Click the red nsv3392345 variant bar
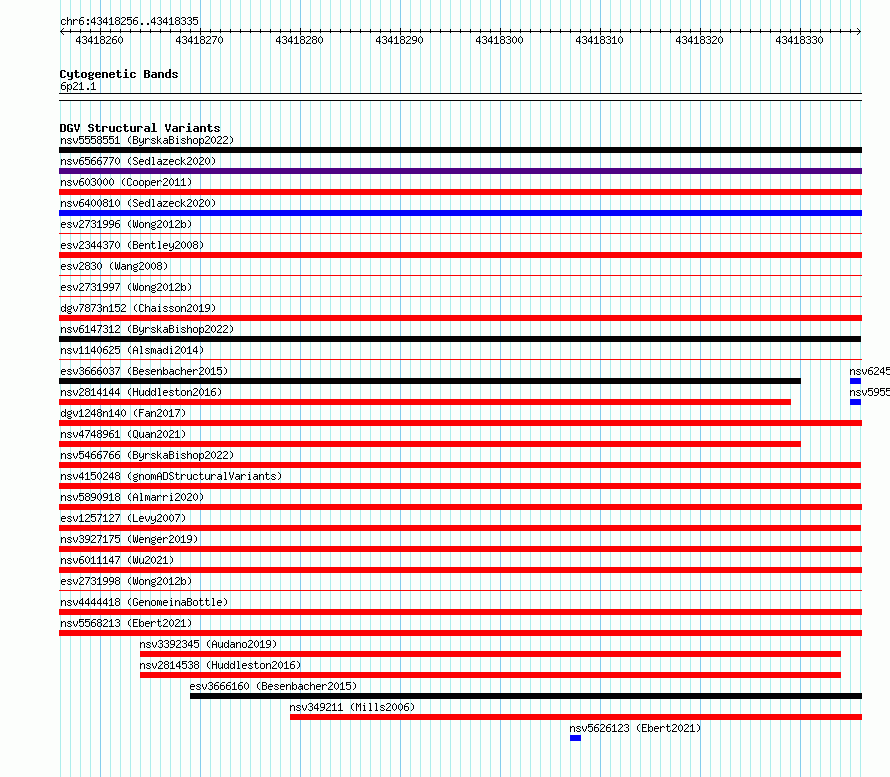 (x=490, y=654)
